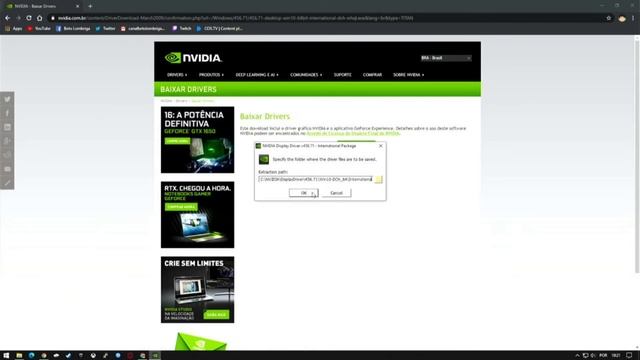The height and width of the screenshot is (360, 640).
Task: Expand the PRODUTOS menu
Action: (x=211, y=75)
